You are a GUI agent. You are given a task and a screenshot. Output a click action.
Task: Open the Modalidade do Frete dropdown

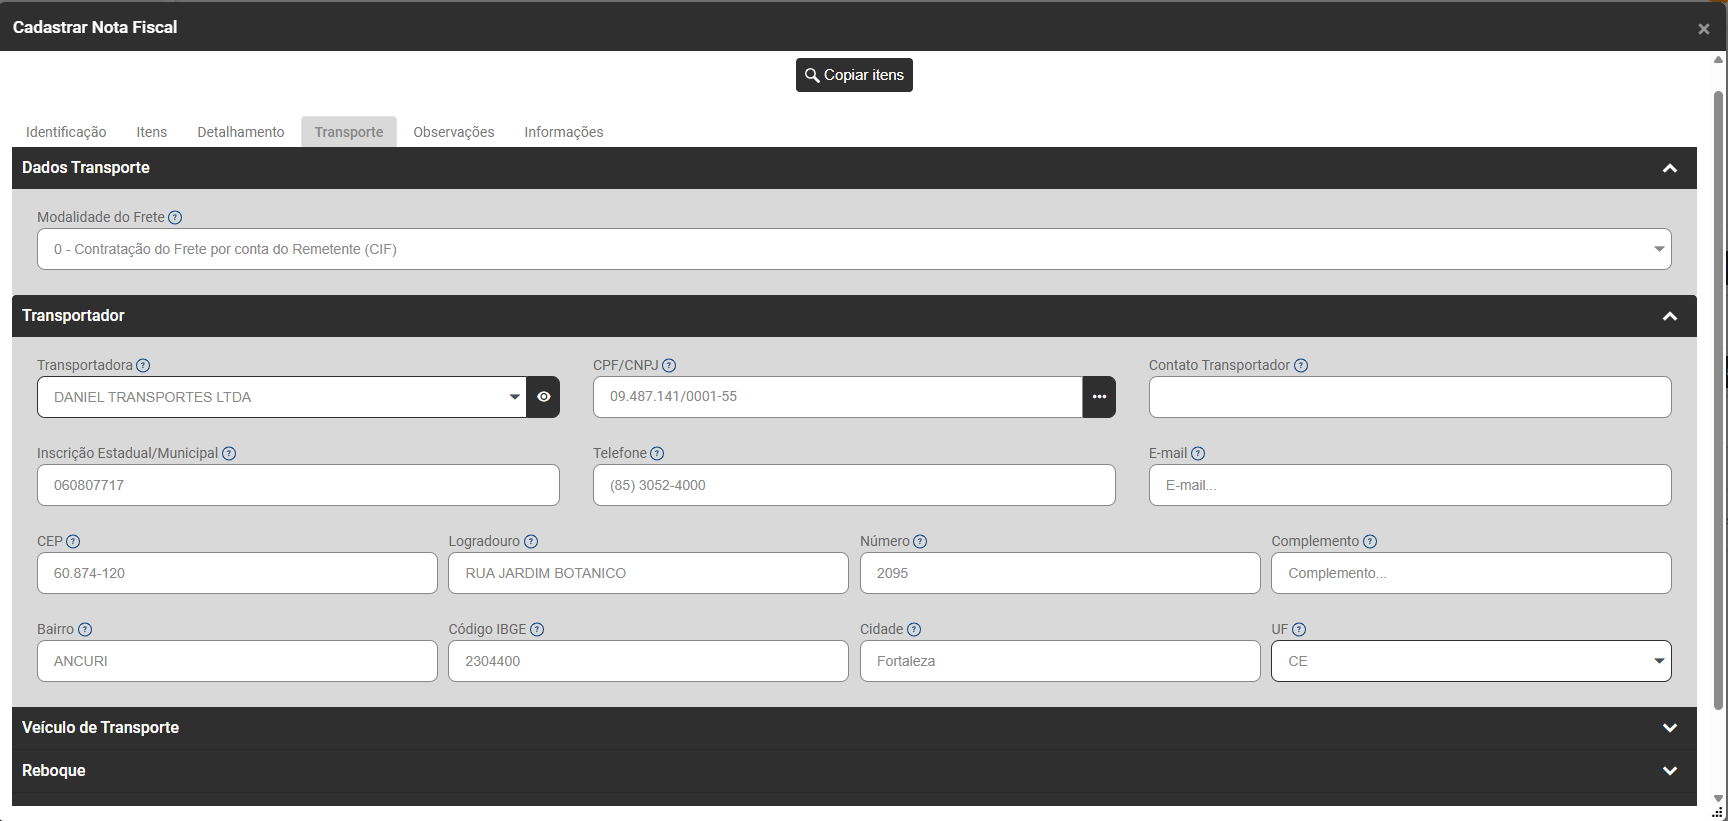pos(854,249)
